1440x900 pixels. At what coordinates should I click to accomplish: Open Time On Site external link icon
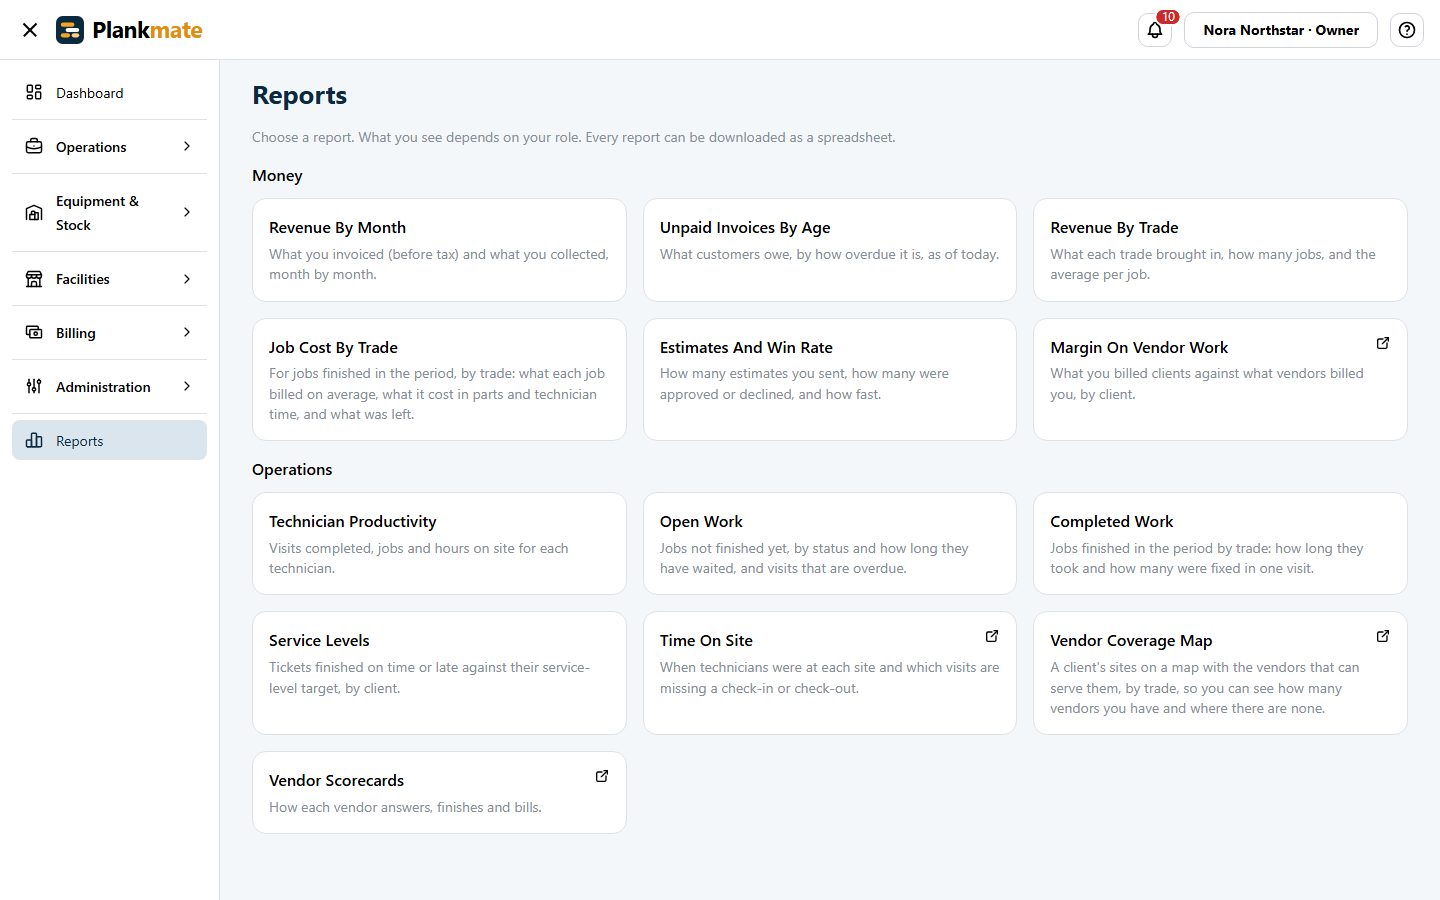click(992, 636)
